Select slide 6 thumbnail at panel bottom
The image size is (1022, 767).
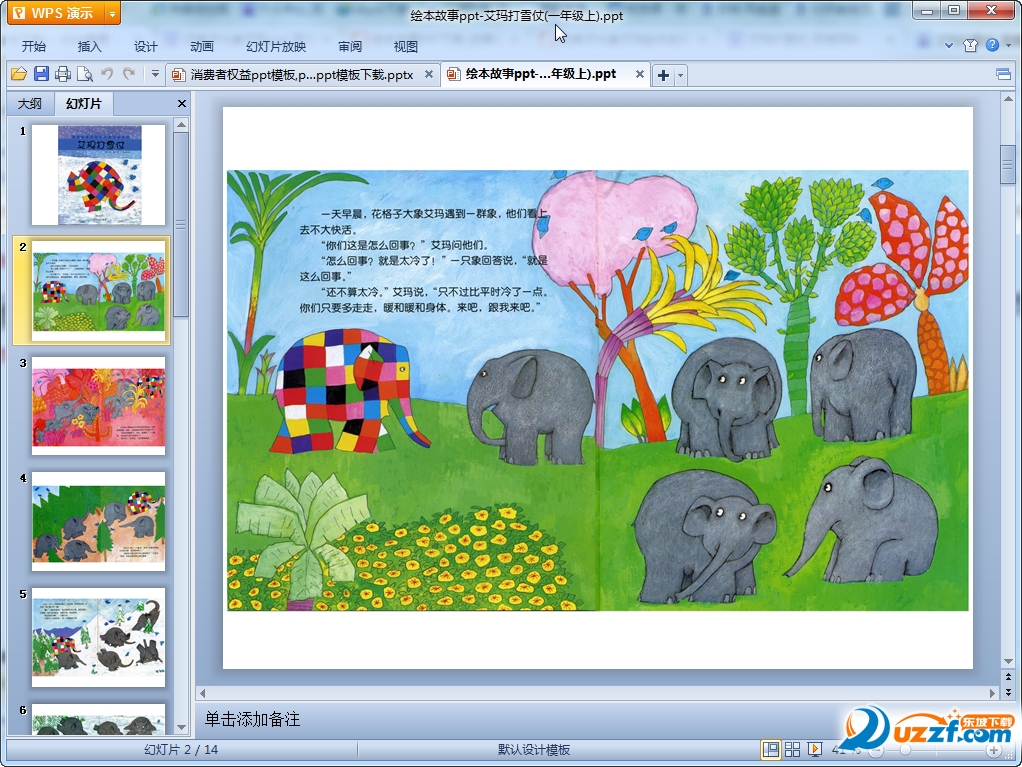click(98, 719)
